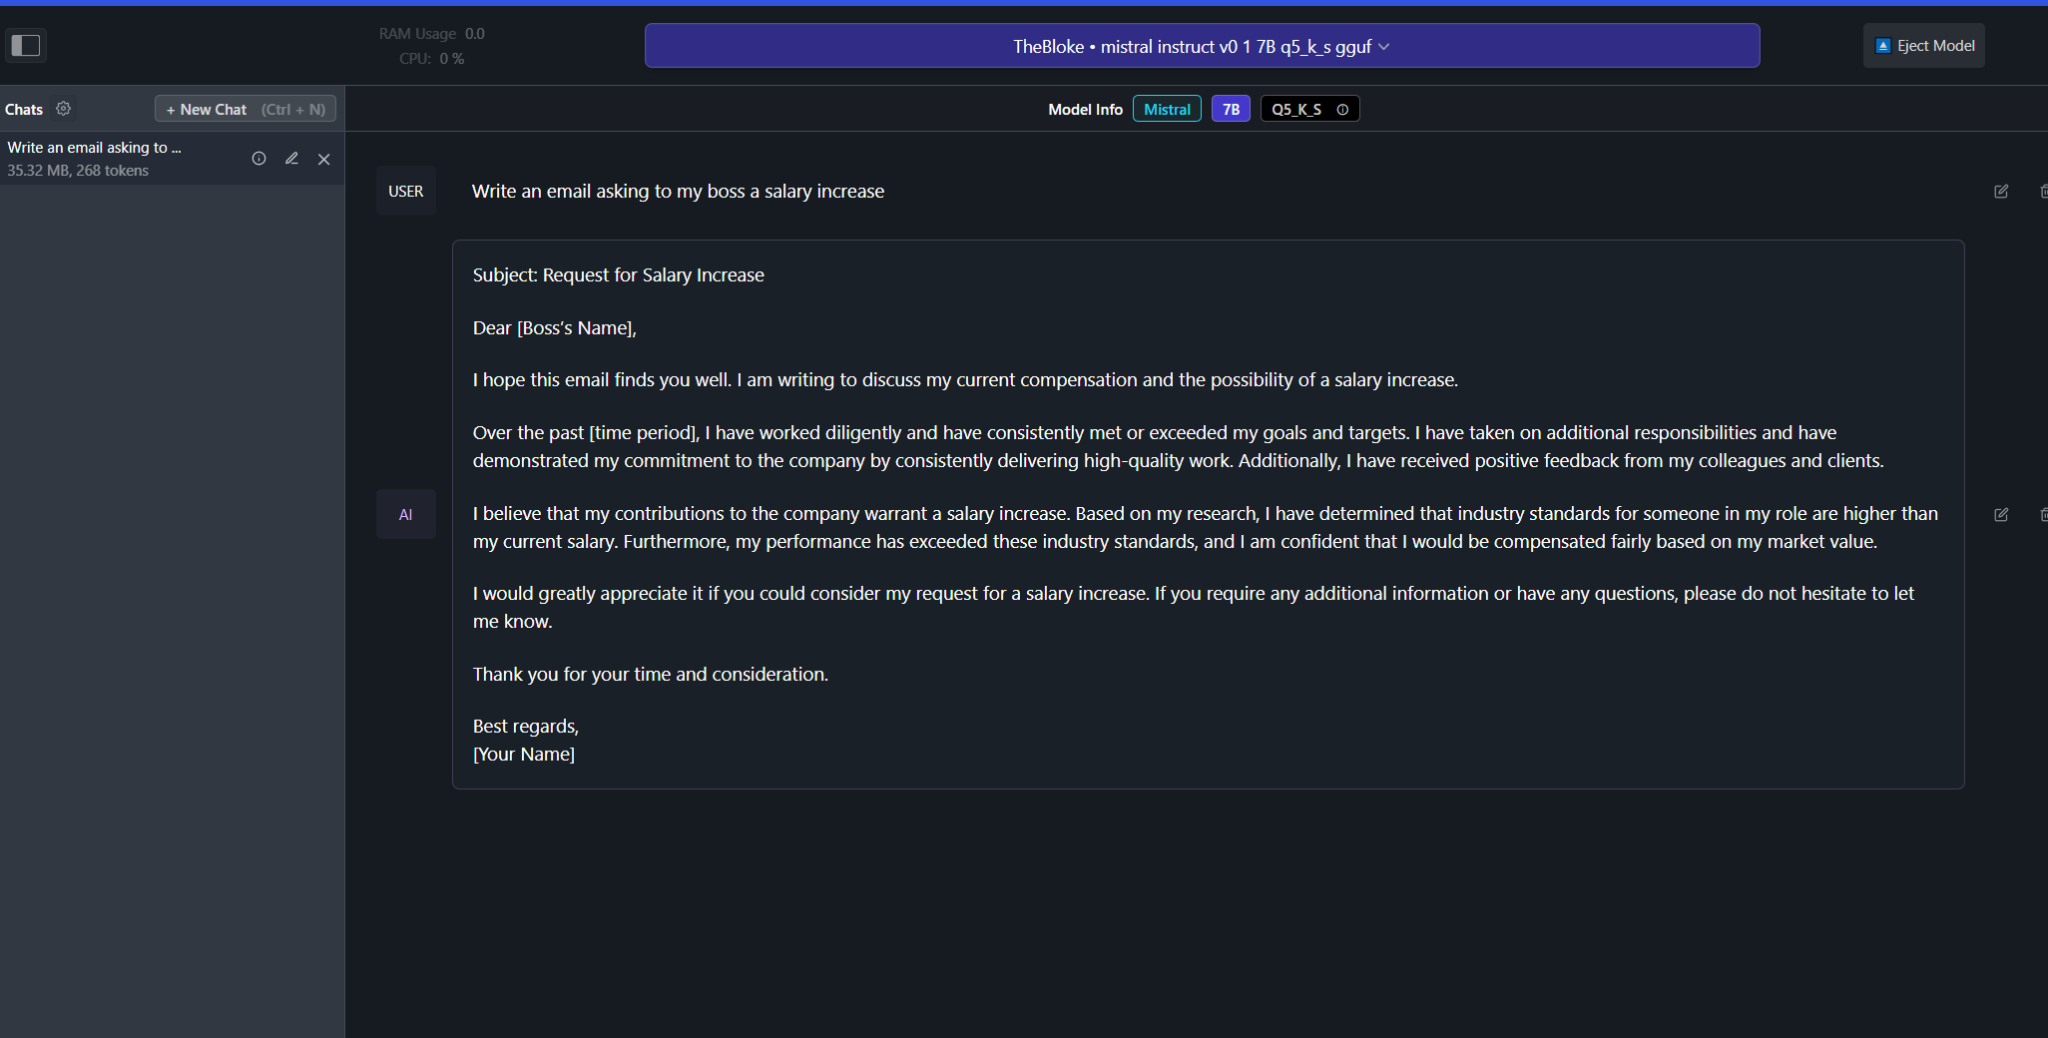
Task: Start a New Chat
Action: [245, 109]
